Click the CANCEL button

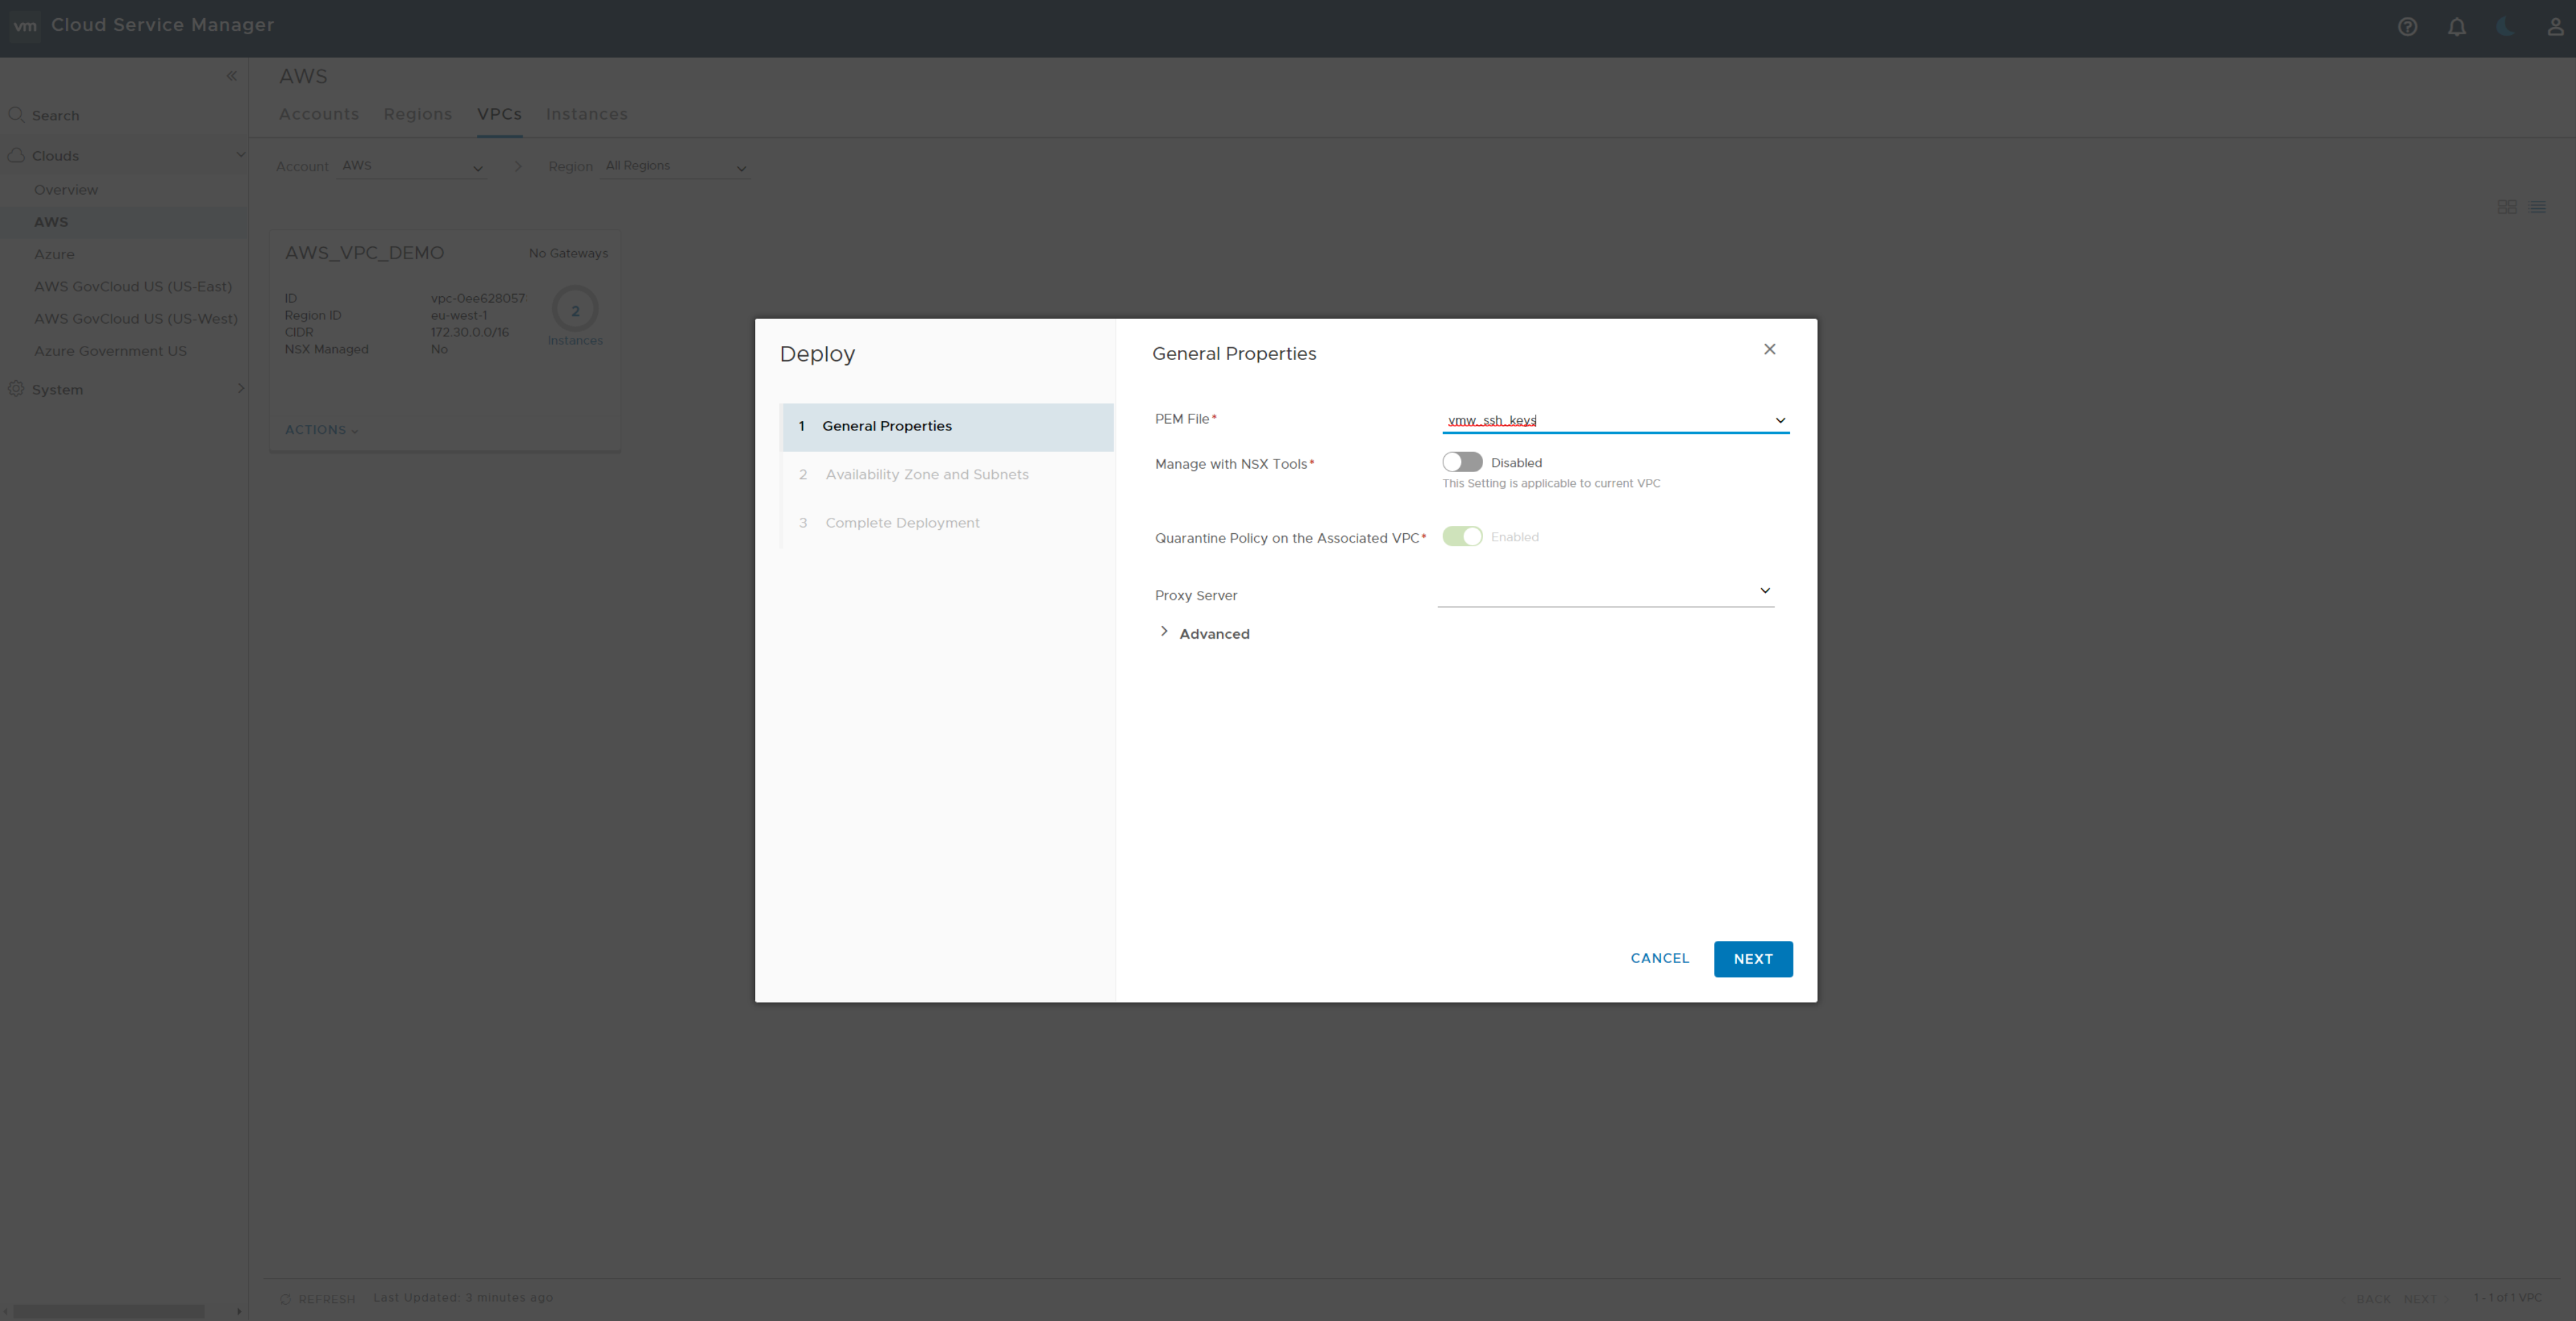1659,958
